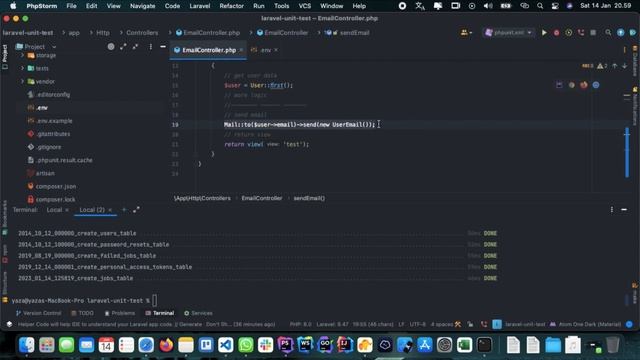Jump to previous highlighted error up arrow
Viewport: 640px width, 360px height.
[615, 66]
